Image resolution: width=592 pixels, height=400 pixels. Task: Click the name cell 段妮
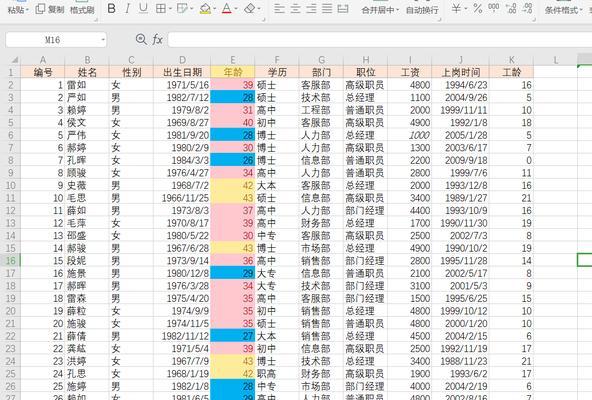[x=87, y=261]
